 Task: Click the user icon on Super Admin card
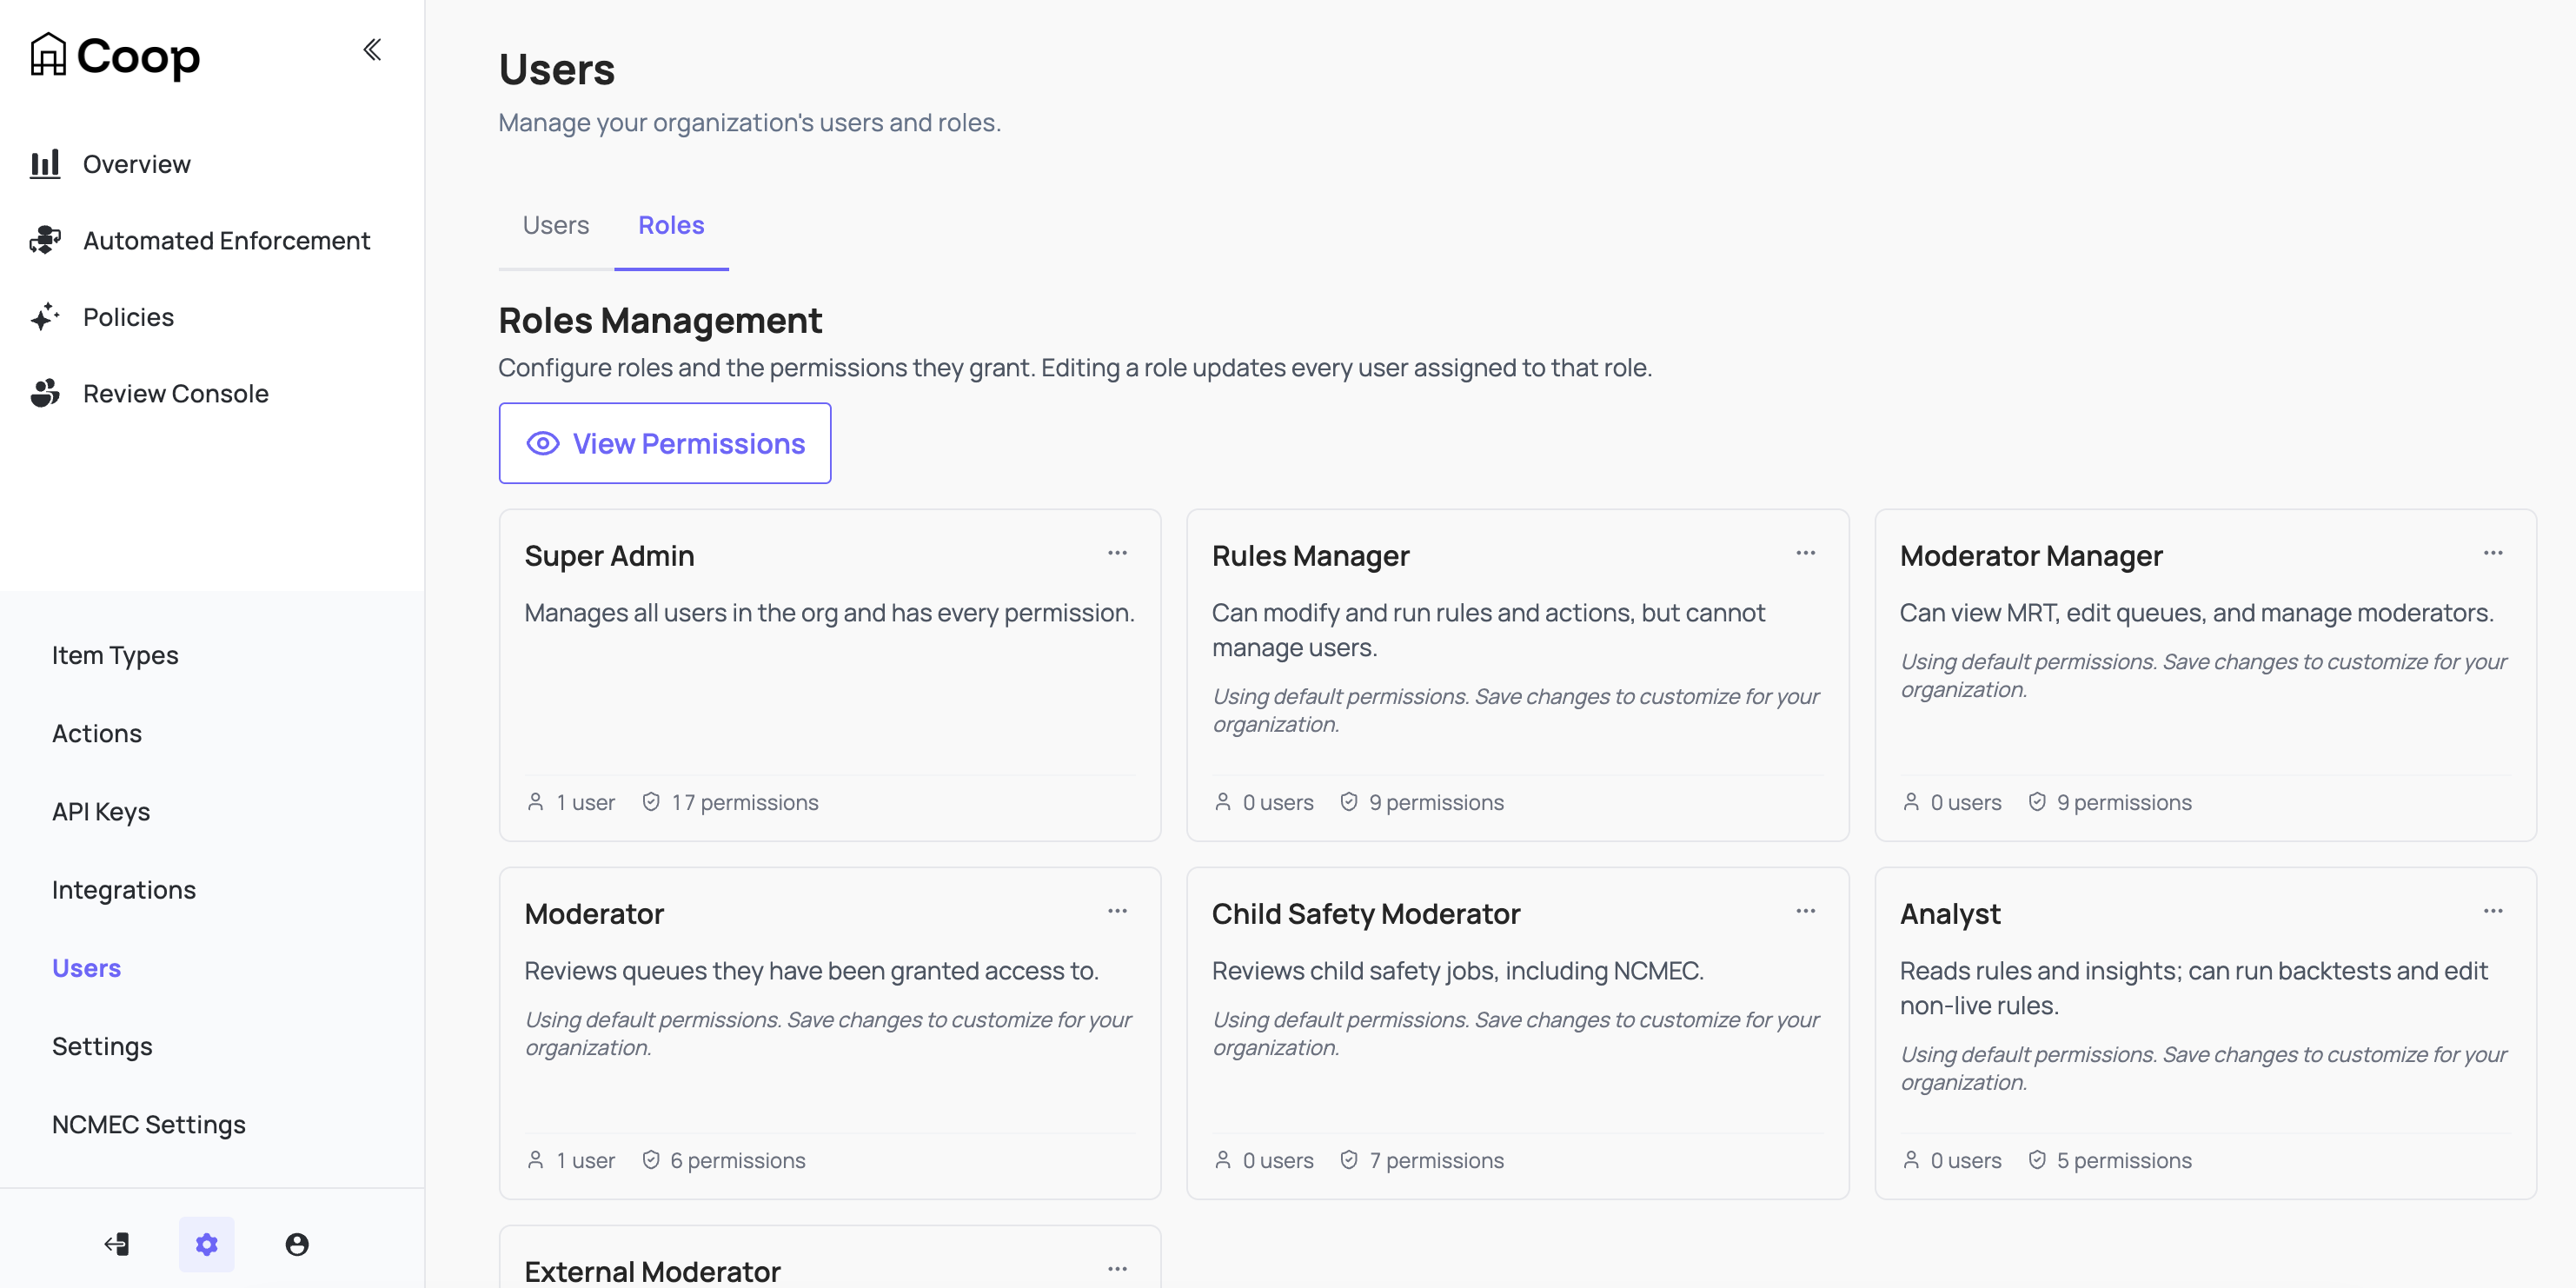coord(536,802)
